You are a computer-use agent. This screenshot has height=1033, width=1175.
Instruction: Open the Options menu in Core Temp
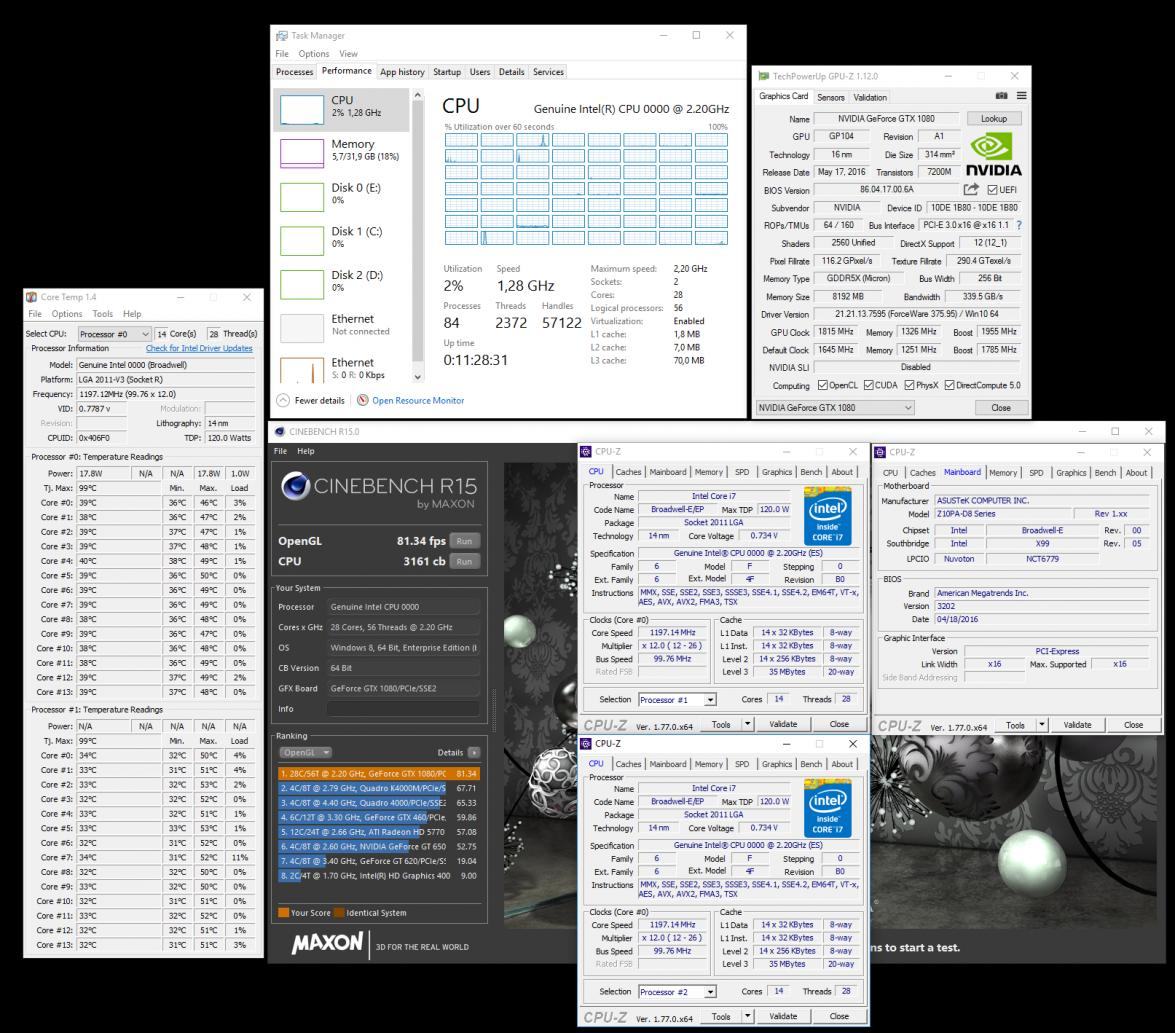tap(67, 314)
